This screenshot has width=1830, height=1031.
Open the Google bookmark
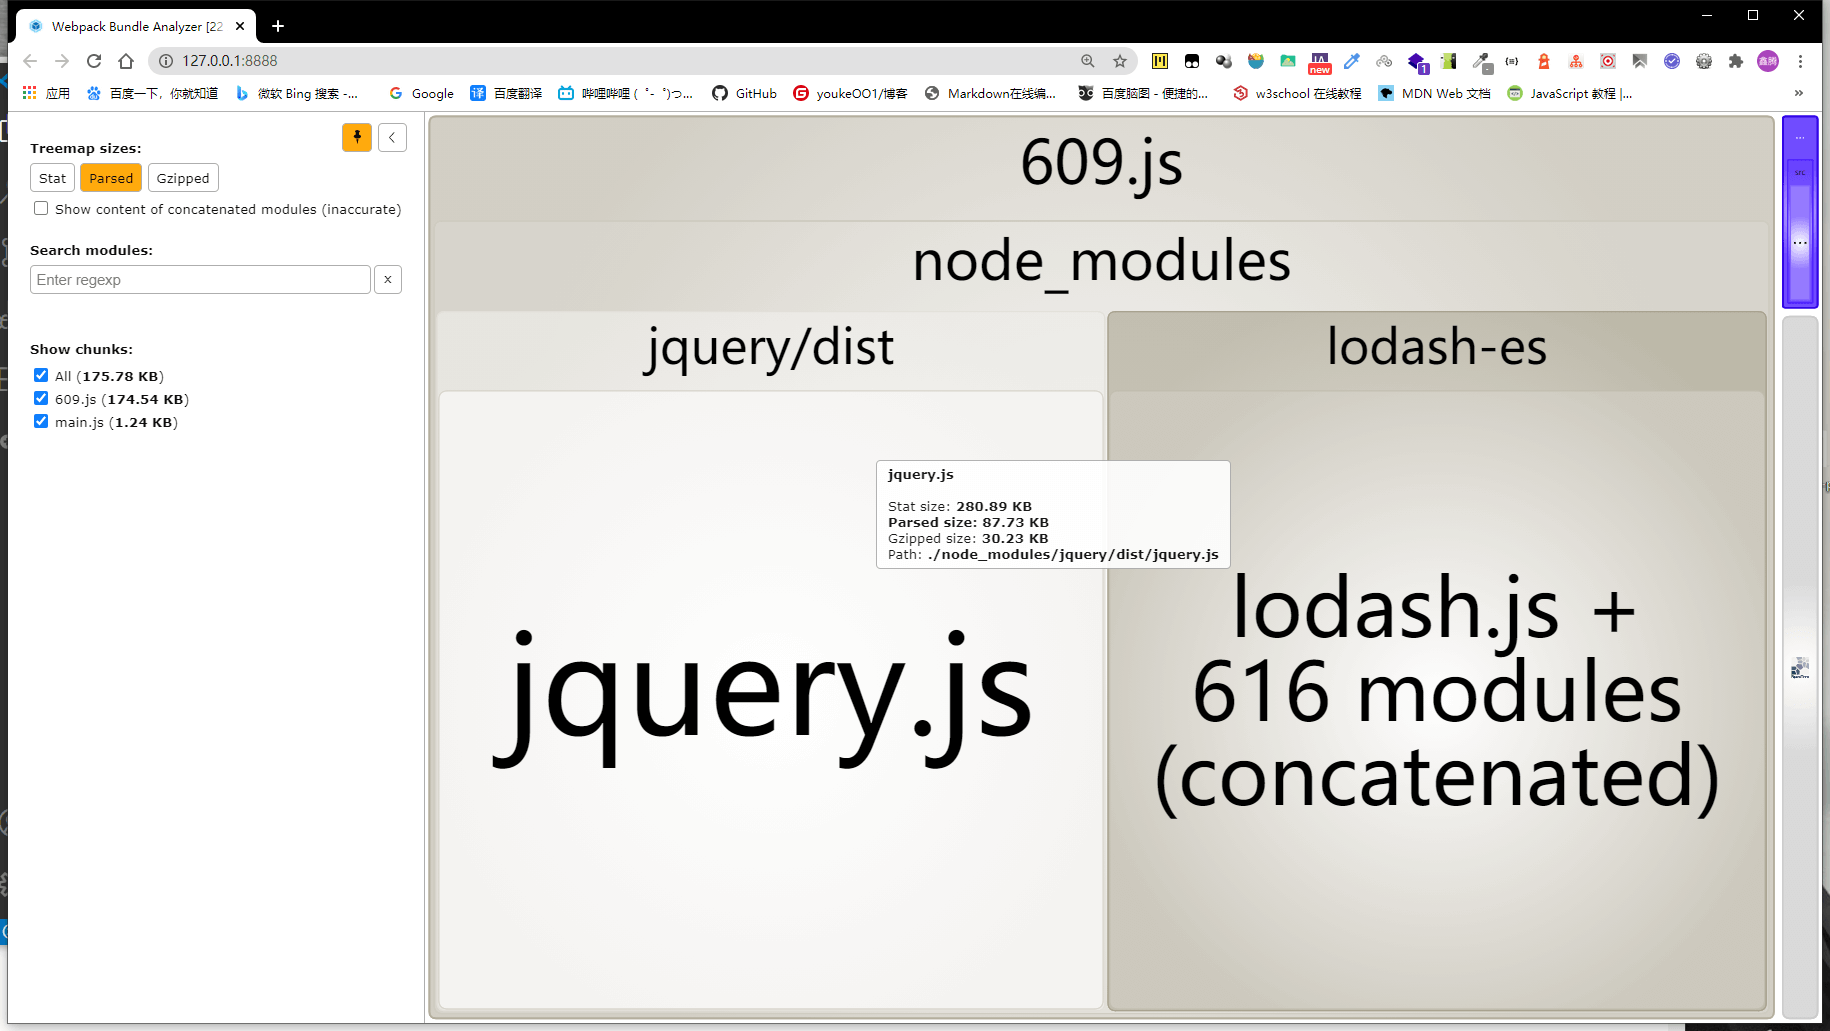tap(421, 93)
